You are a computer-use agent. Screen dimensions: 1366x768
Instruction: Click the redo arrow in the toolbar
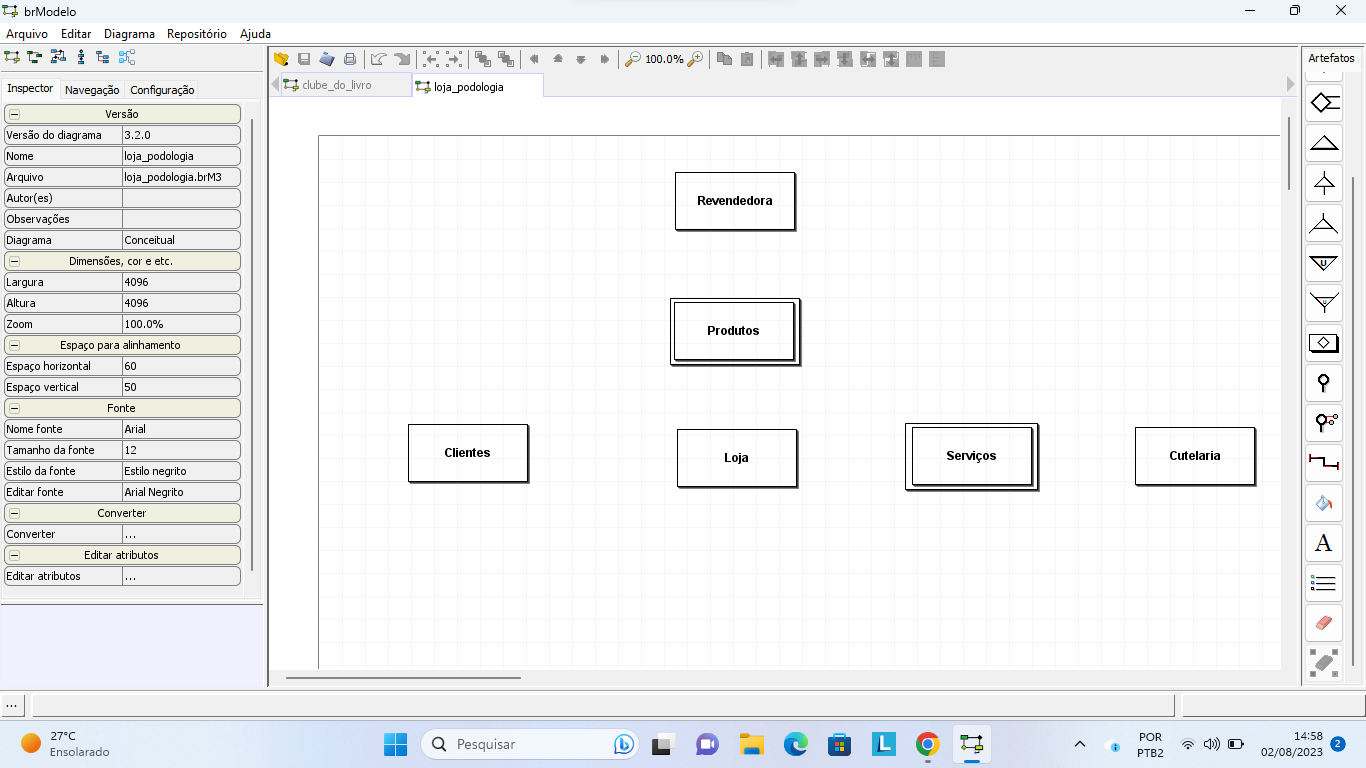pyautogui.click(x=402, y=59)
